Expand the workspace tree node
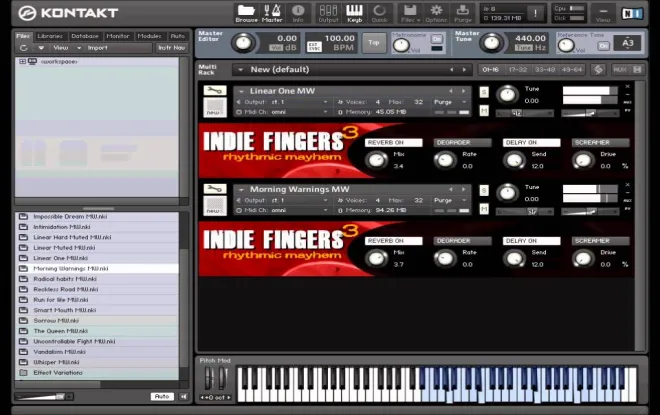The width and height of the screenshot is (660, 415). pos(22,61)
